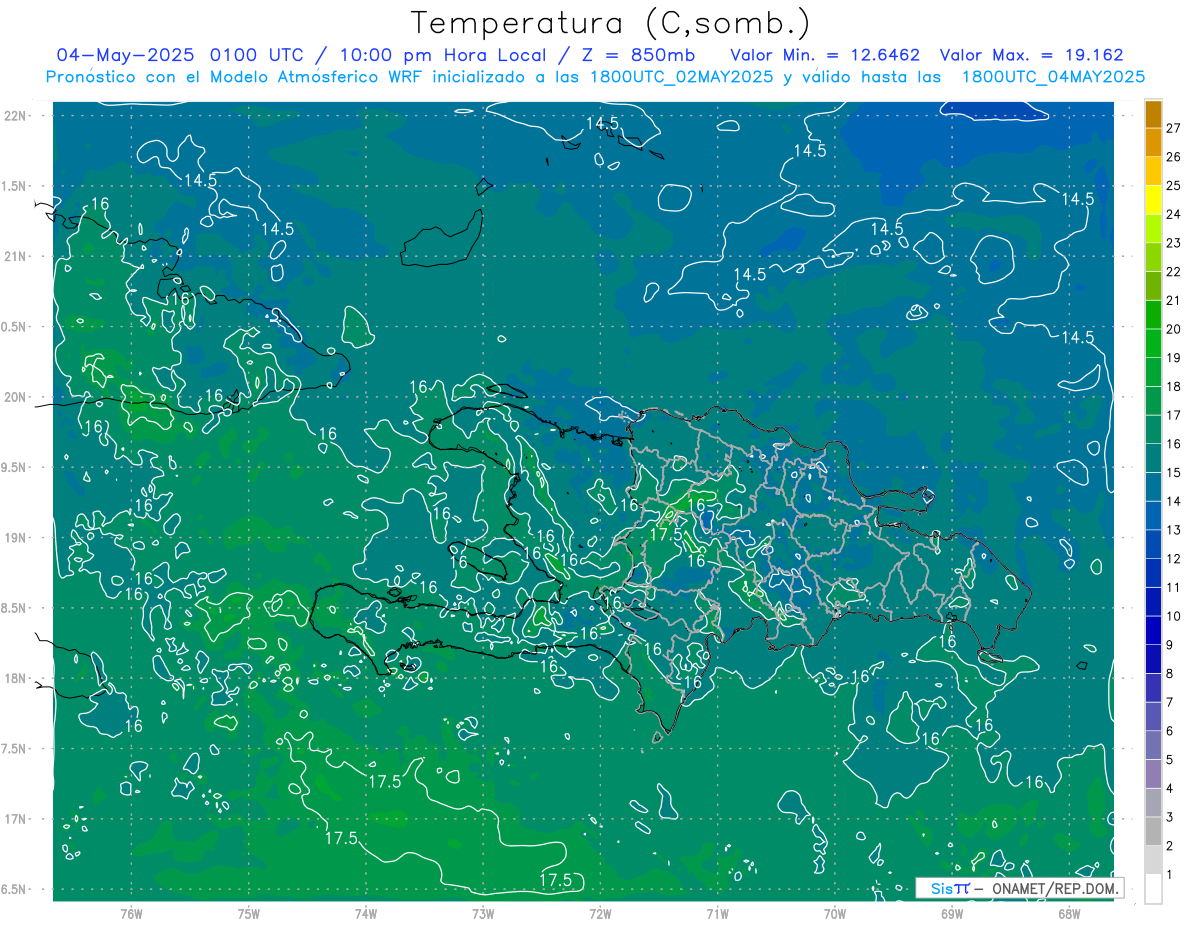Click the green legend swatch between 19 and 20

coord(1153,344)
